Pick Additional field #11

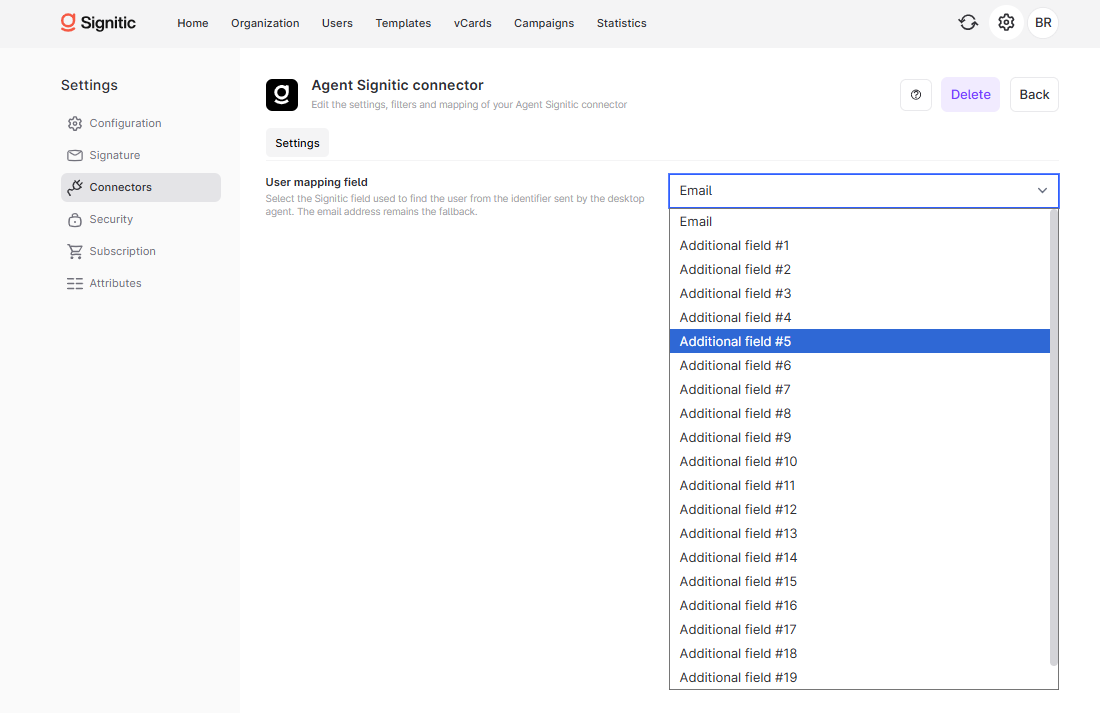point(859,486)
